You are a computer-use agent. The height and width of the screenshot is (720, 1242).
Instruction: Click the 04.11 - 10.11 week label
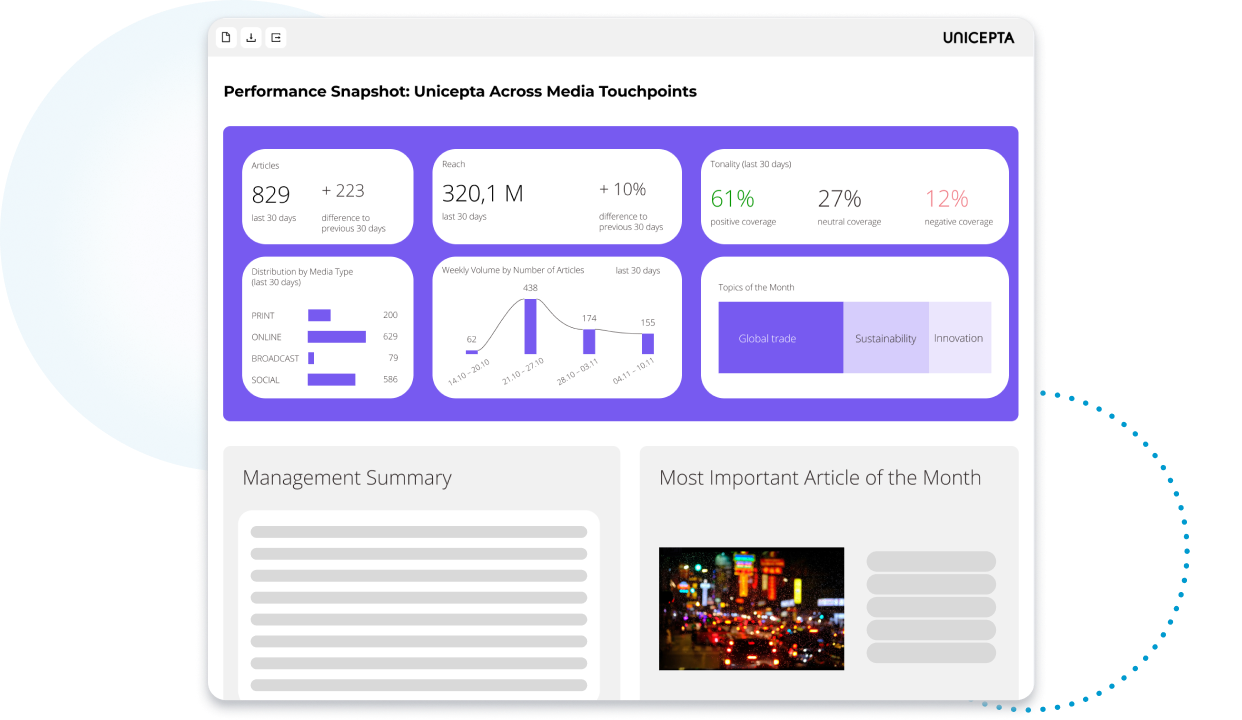634,371
